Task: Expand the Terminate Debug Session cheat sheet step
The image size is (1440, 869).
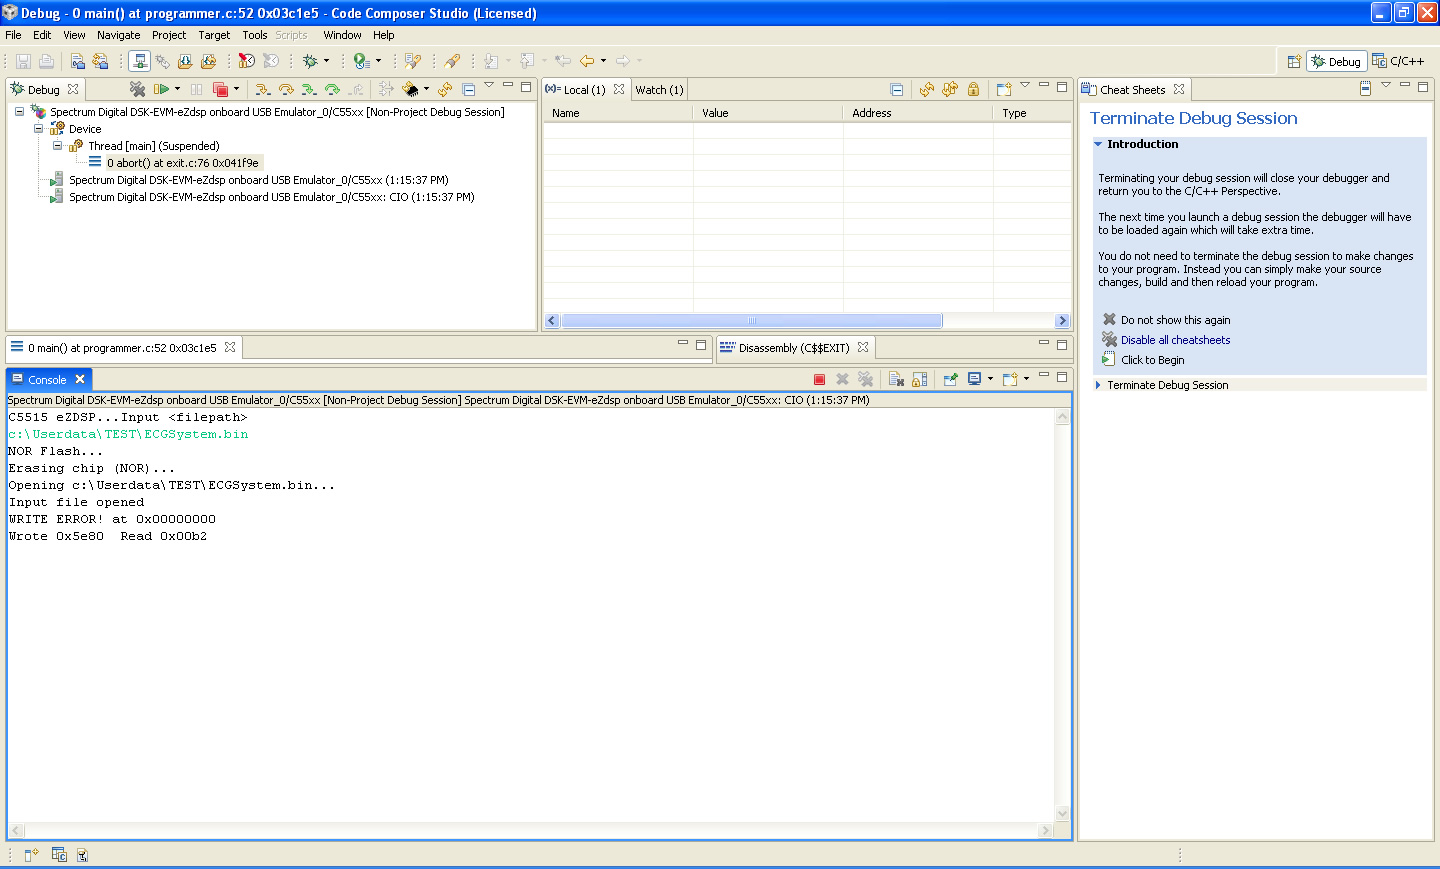Action: coord(1098,385)
